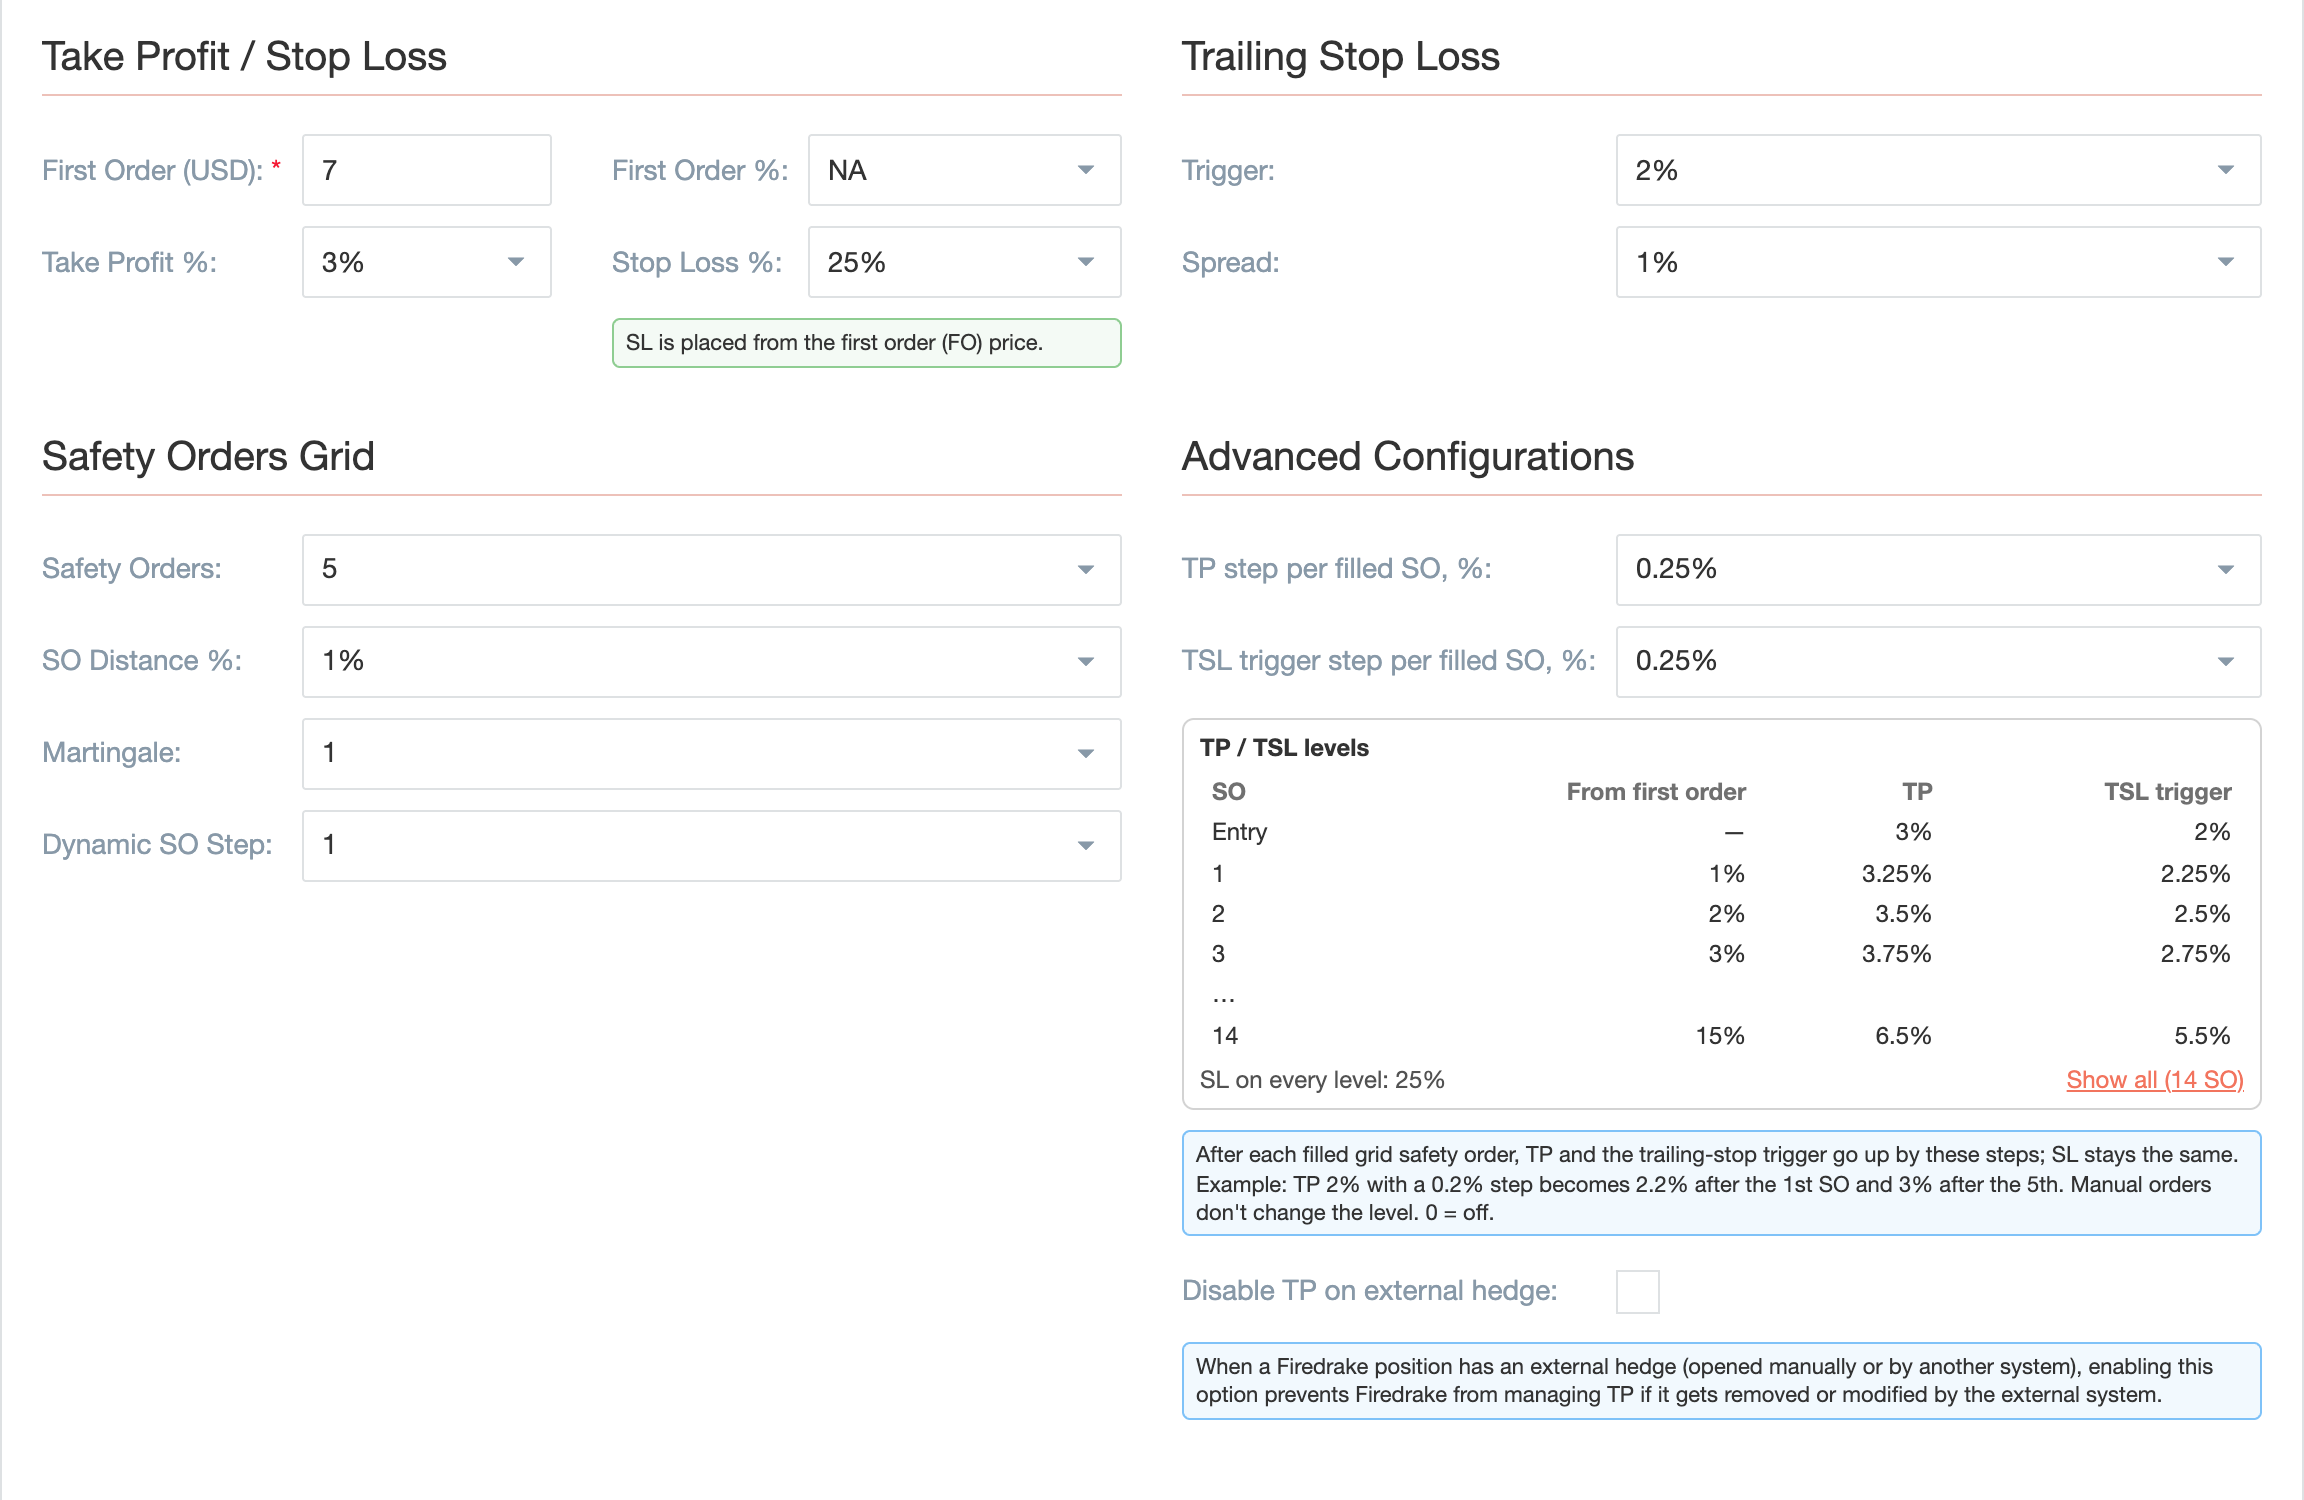The image size is (2304, 1500).
Task: Click the 3.5% TP value for SO 2
Action: coord(1903,914)
